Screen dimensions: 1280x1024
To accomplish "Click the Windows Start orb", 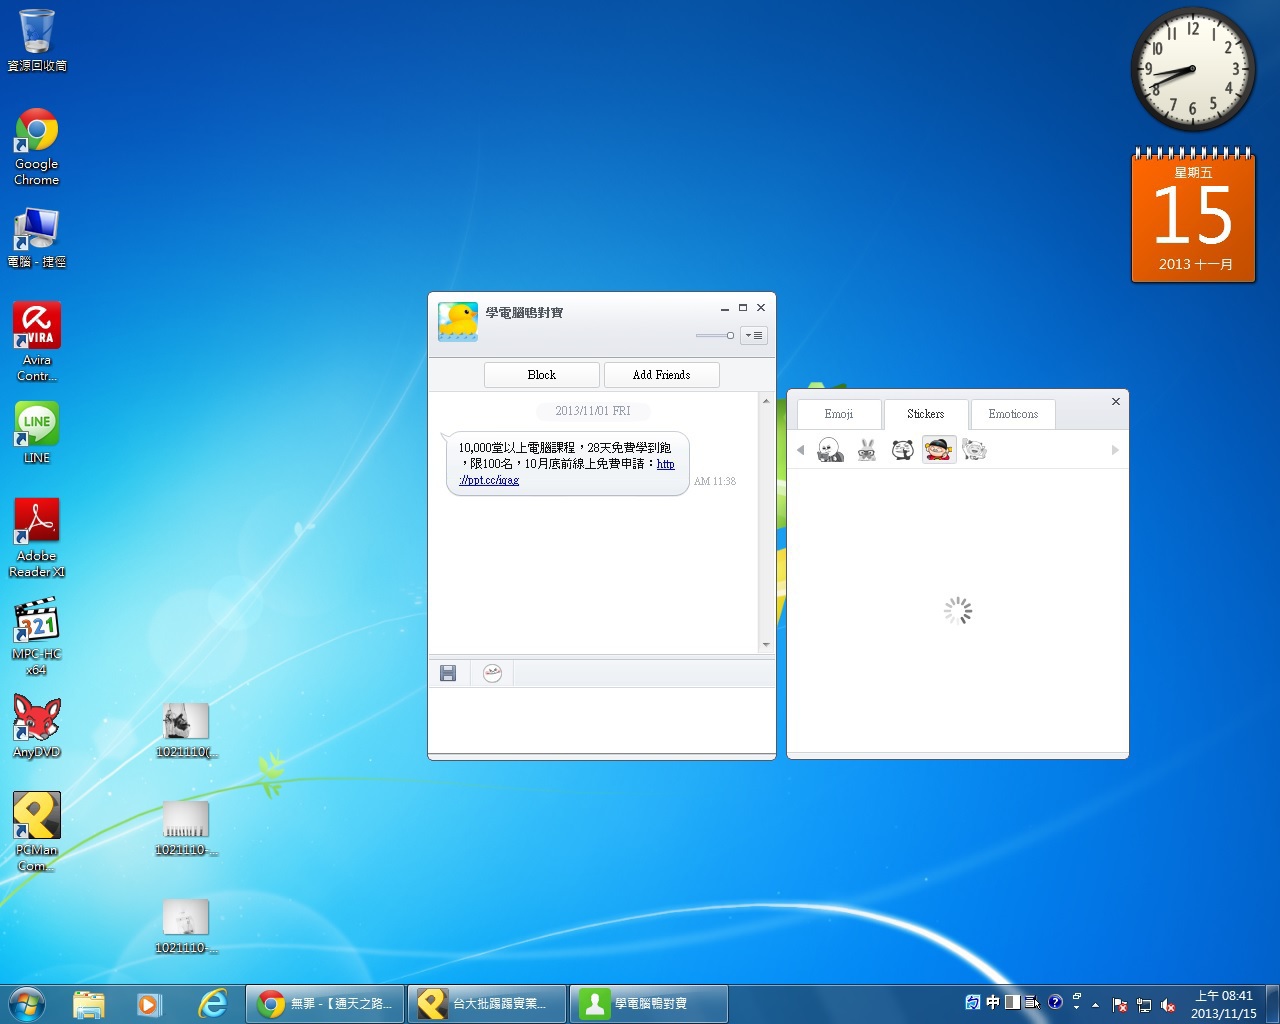I will pyautogui.click(x=26, y=1004).
